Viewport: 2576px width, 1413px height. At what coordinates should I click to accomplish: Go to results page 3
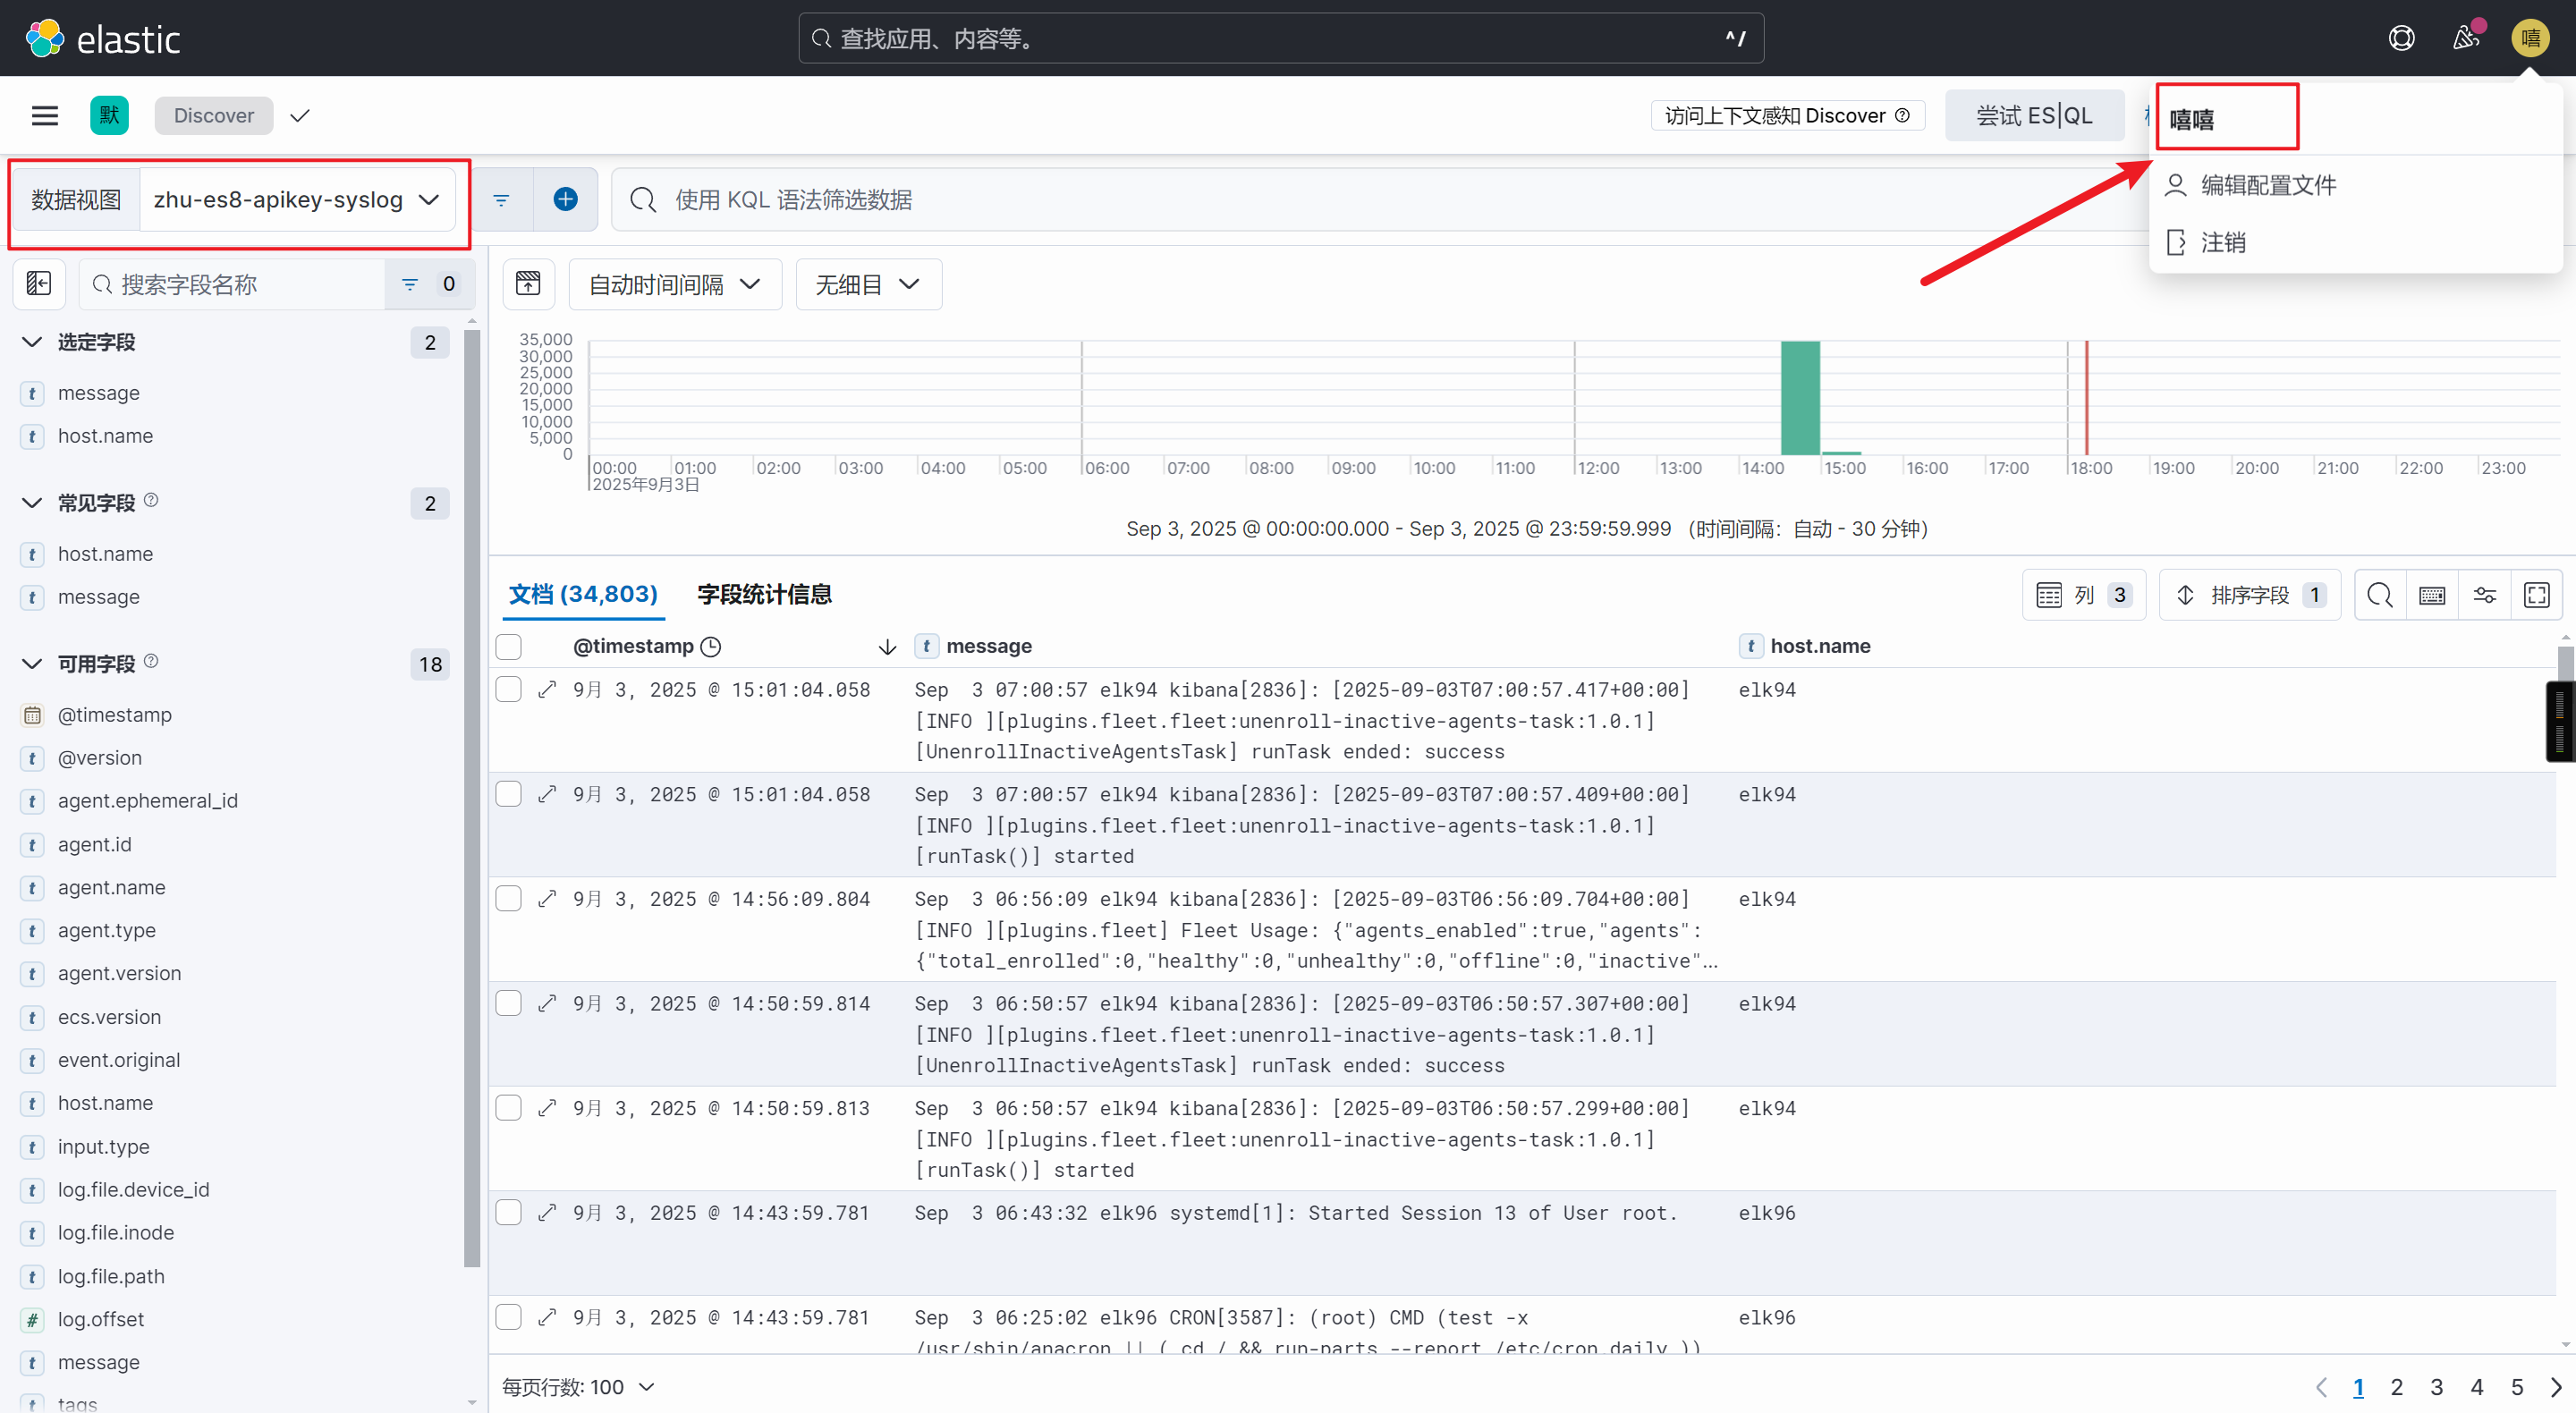click(x=2437, y=1387)
